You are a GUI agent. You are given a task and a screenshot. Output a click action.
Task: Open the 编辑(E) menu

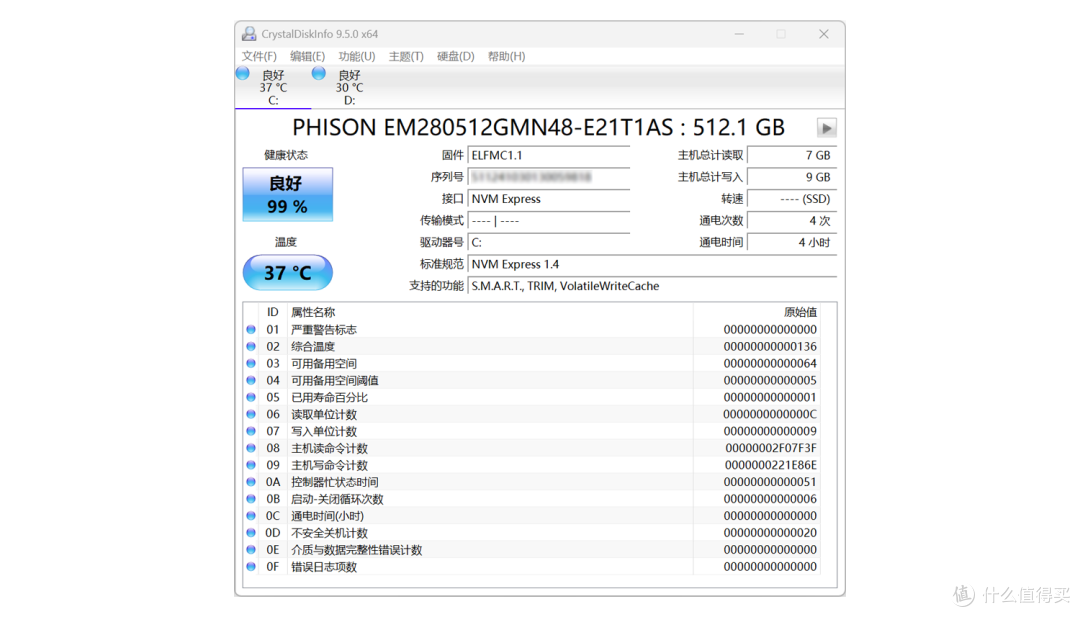[x=307, y=56]
